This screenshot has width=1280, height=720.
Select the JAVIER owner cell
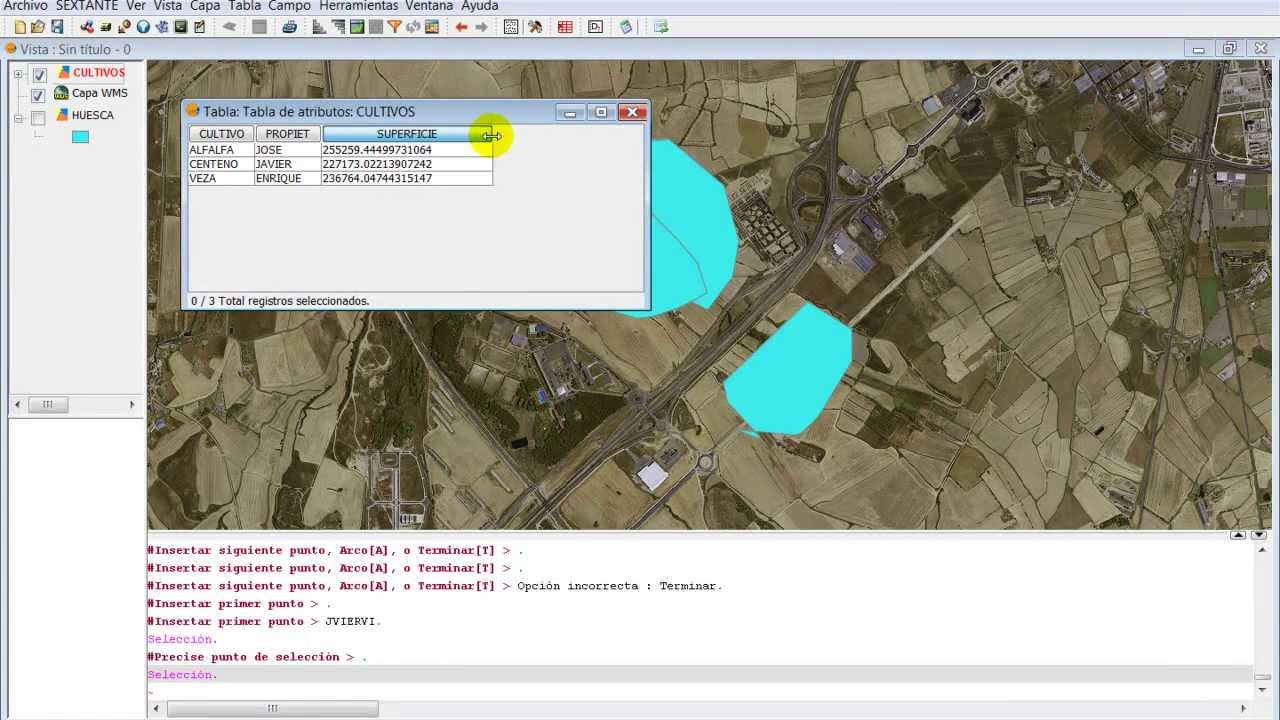[x=288, y=164]
